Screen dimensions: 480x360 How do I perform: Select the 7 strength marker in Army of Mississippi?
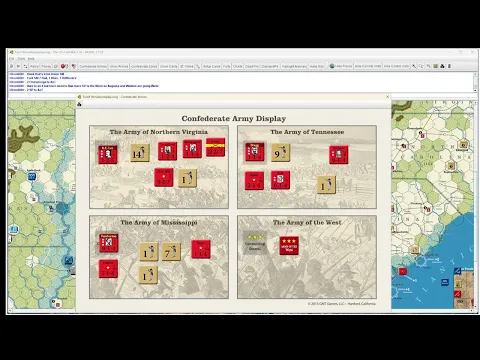(x=171, y=252)
